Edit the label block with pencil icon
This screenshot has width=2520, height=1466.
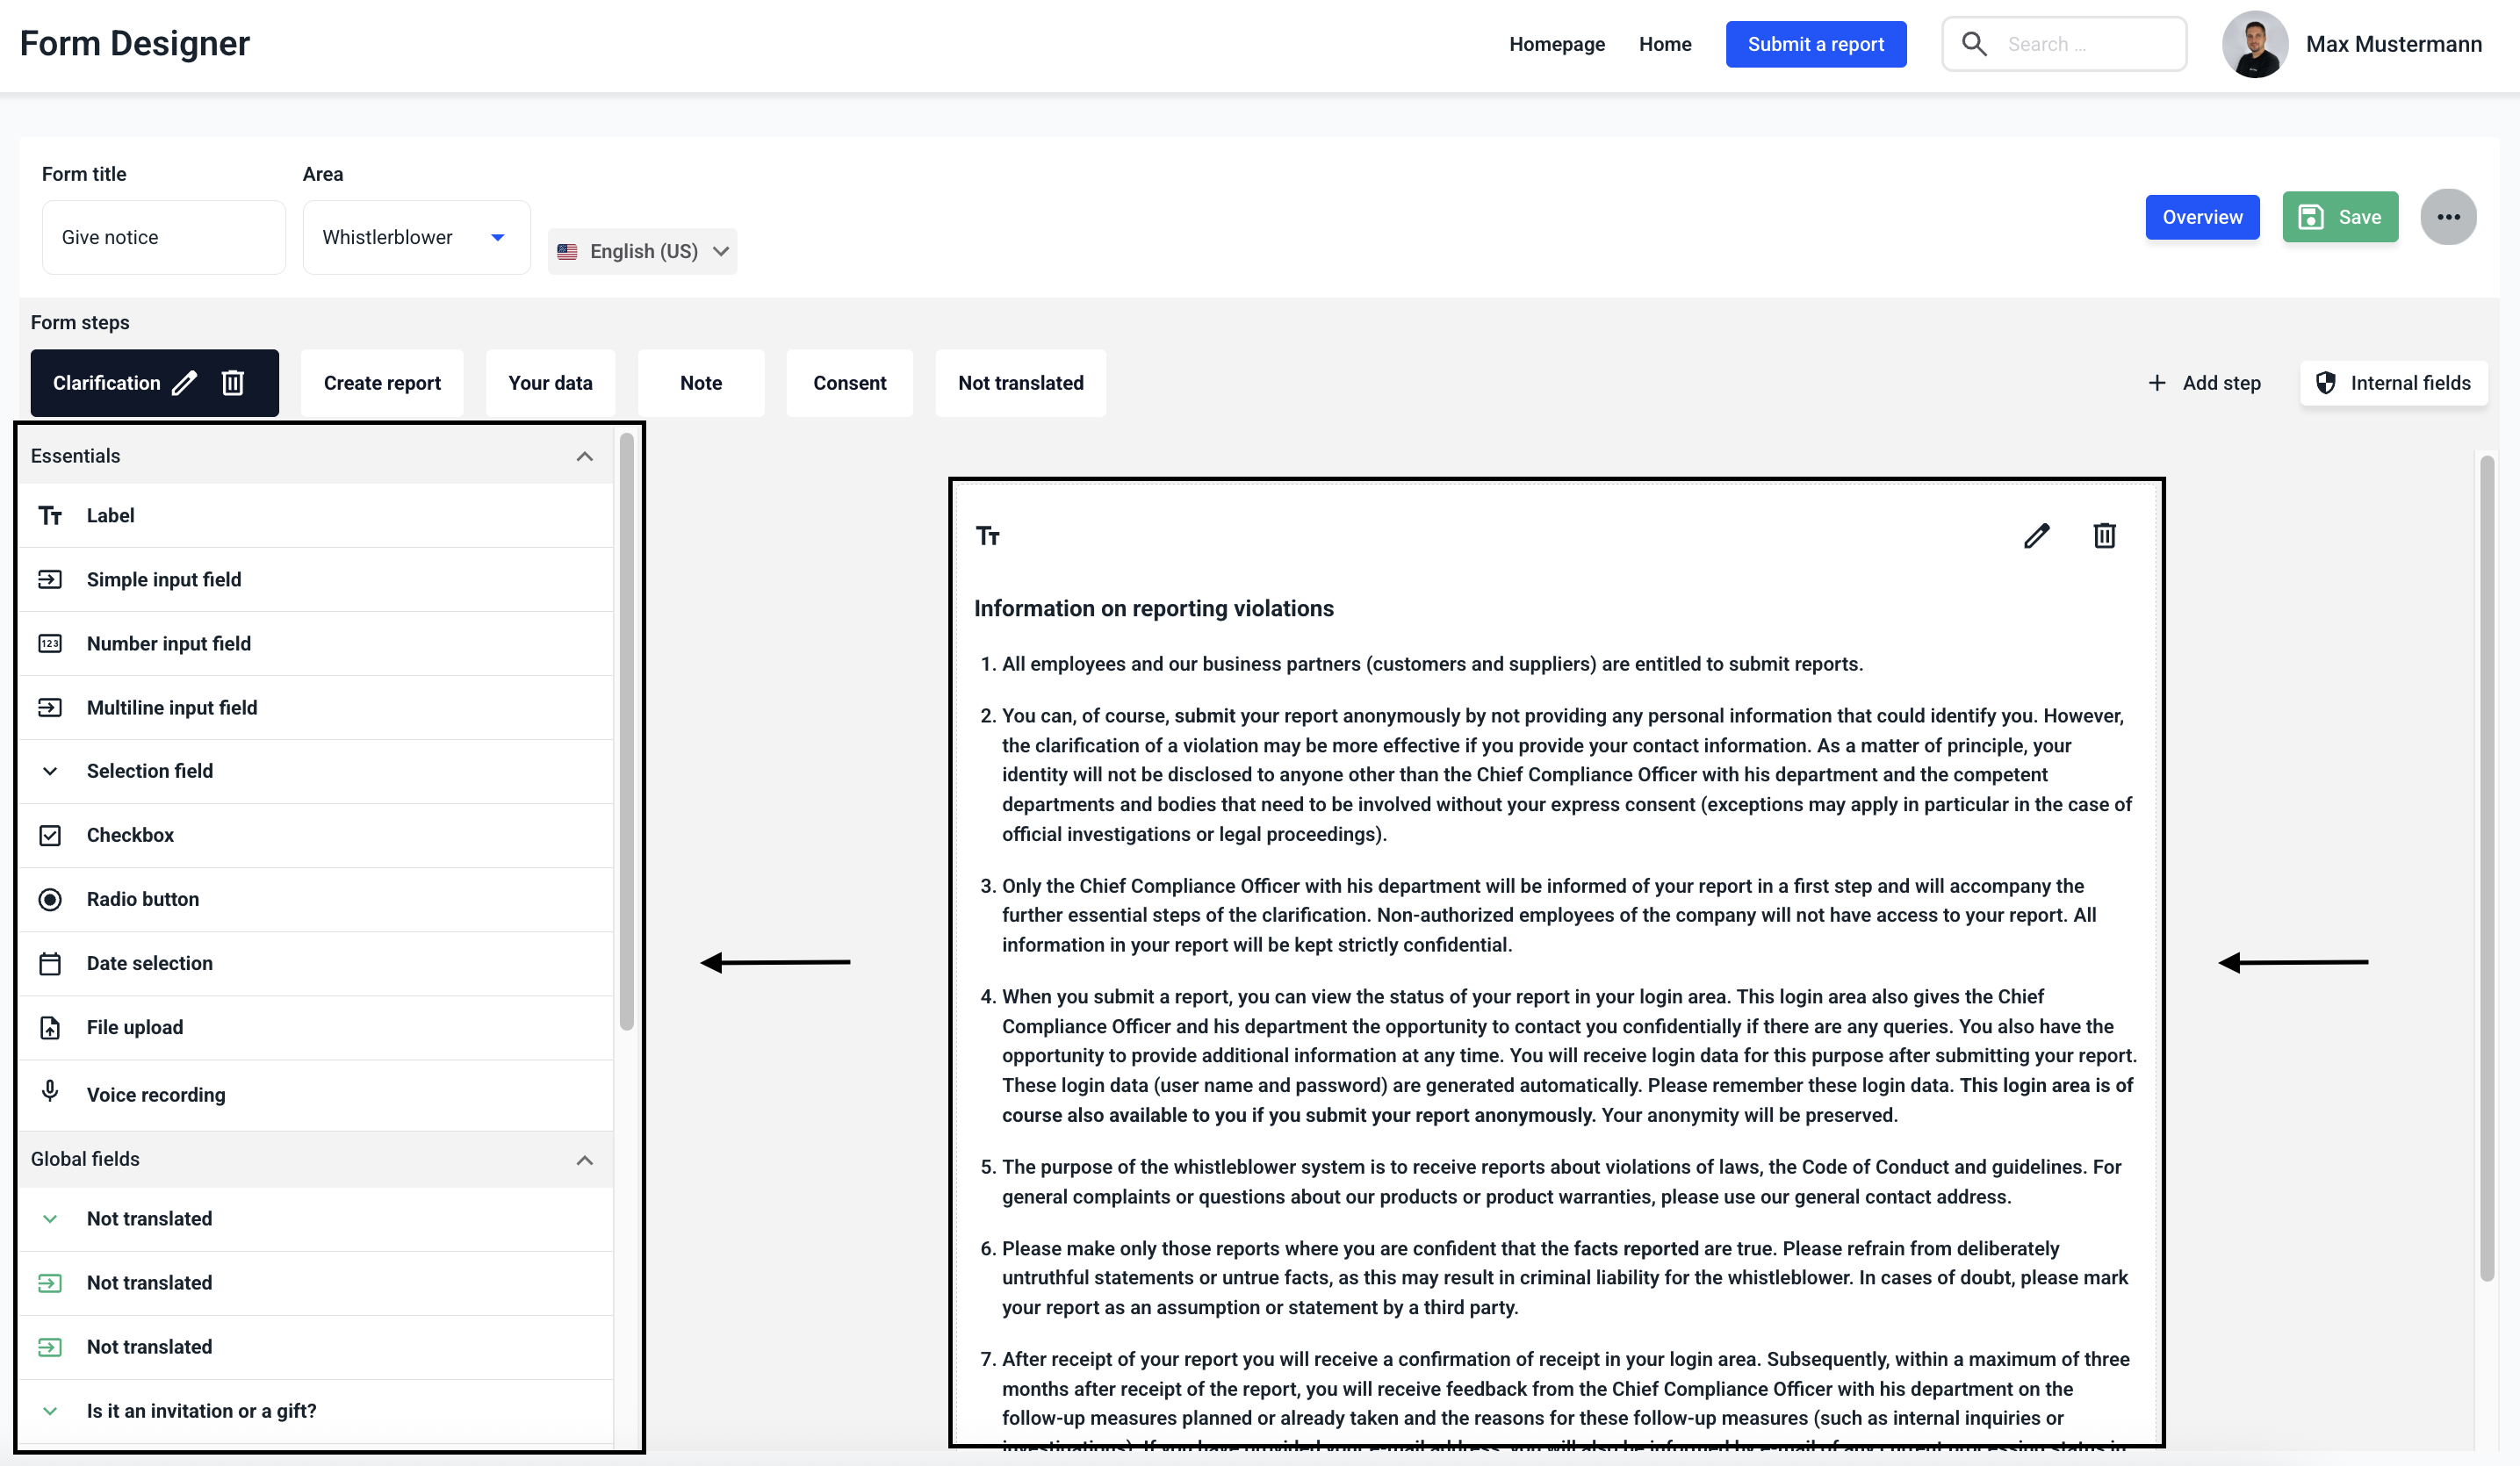[x=2036, y=536]
